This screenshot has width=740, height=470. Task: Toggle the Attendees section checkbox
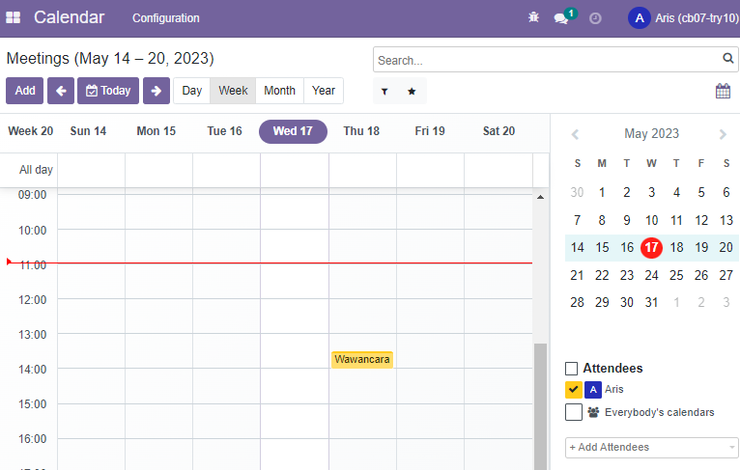tap(571, 368)
